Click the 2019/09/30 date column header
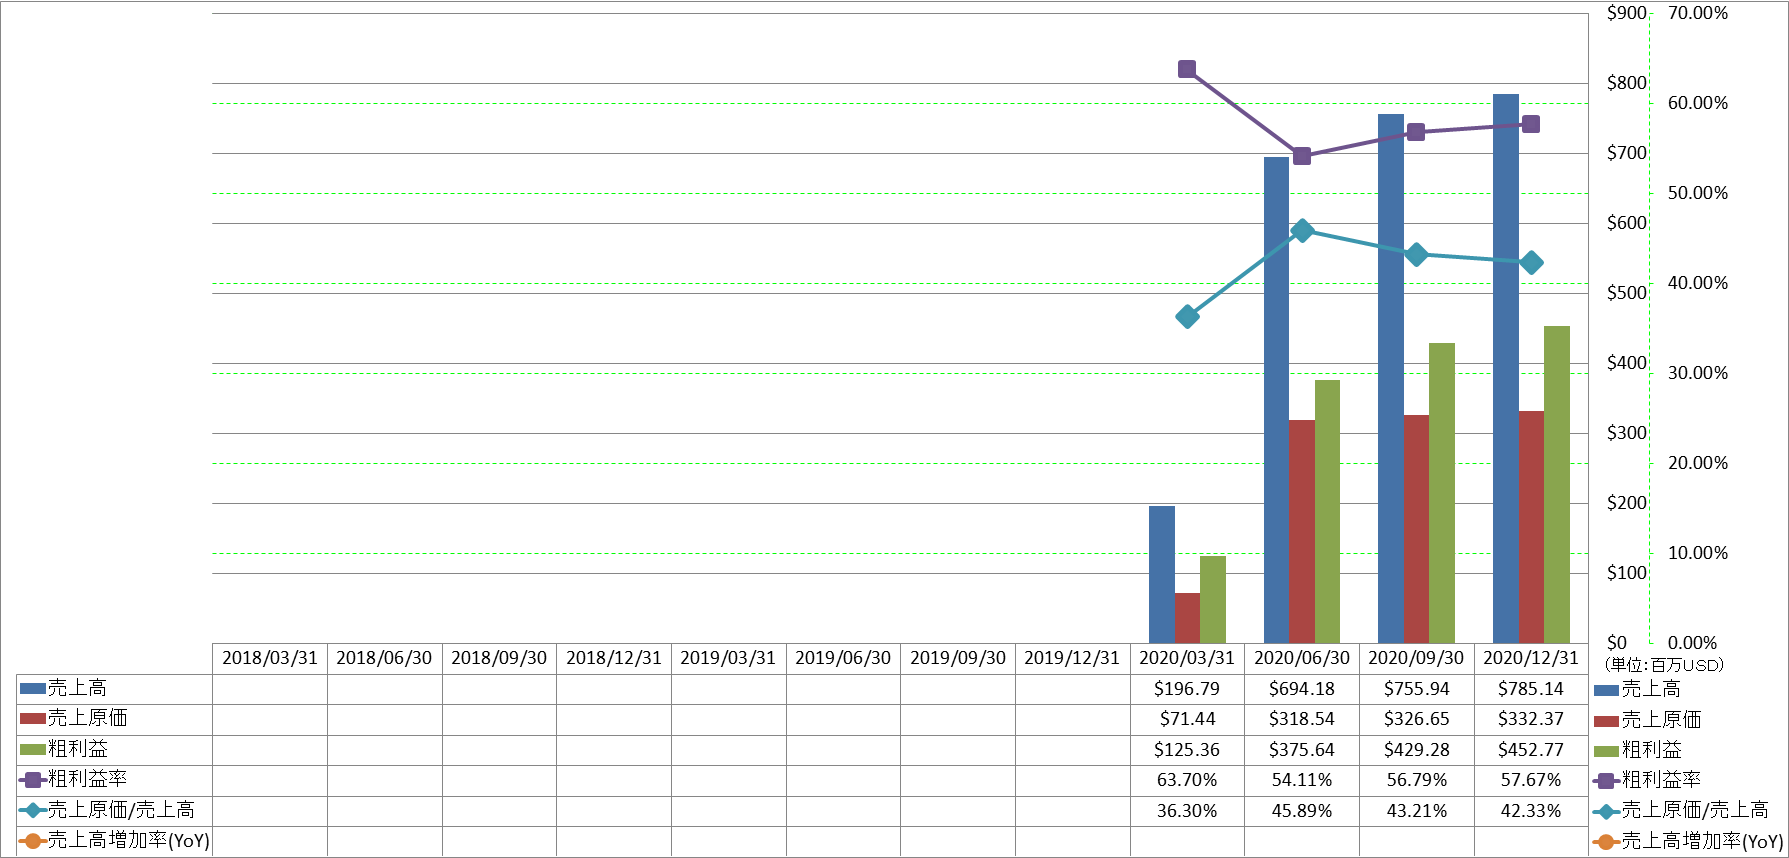This screenshot has height=858, width=1789. click(958, 658)
